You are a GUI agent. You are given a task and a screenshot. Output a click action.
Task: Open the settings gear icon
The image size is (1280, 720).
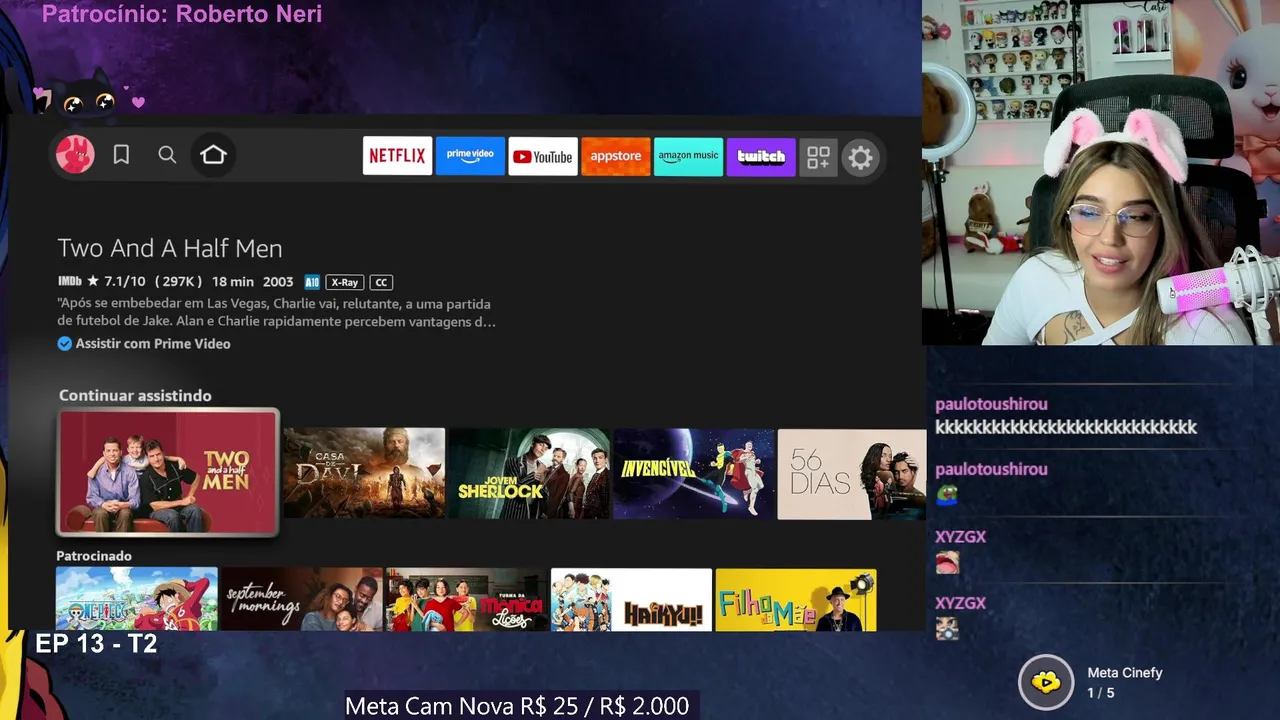pos(860,157)
